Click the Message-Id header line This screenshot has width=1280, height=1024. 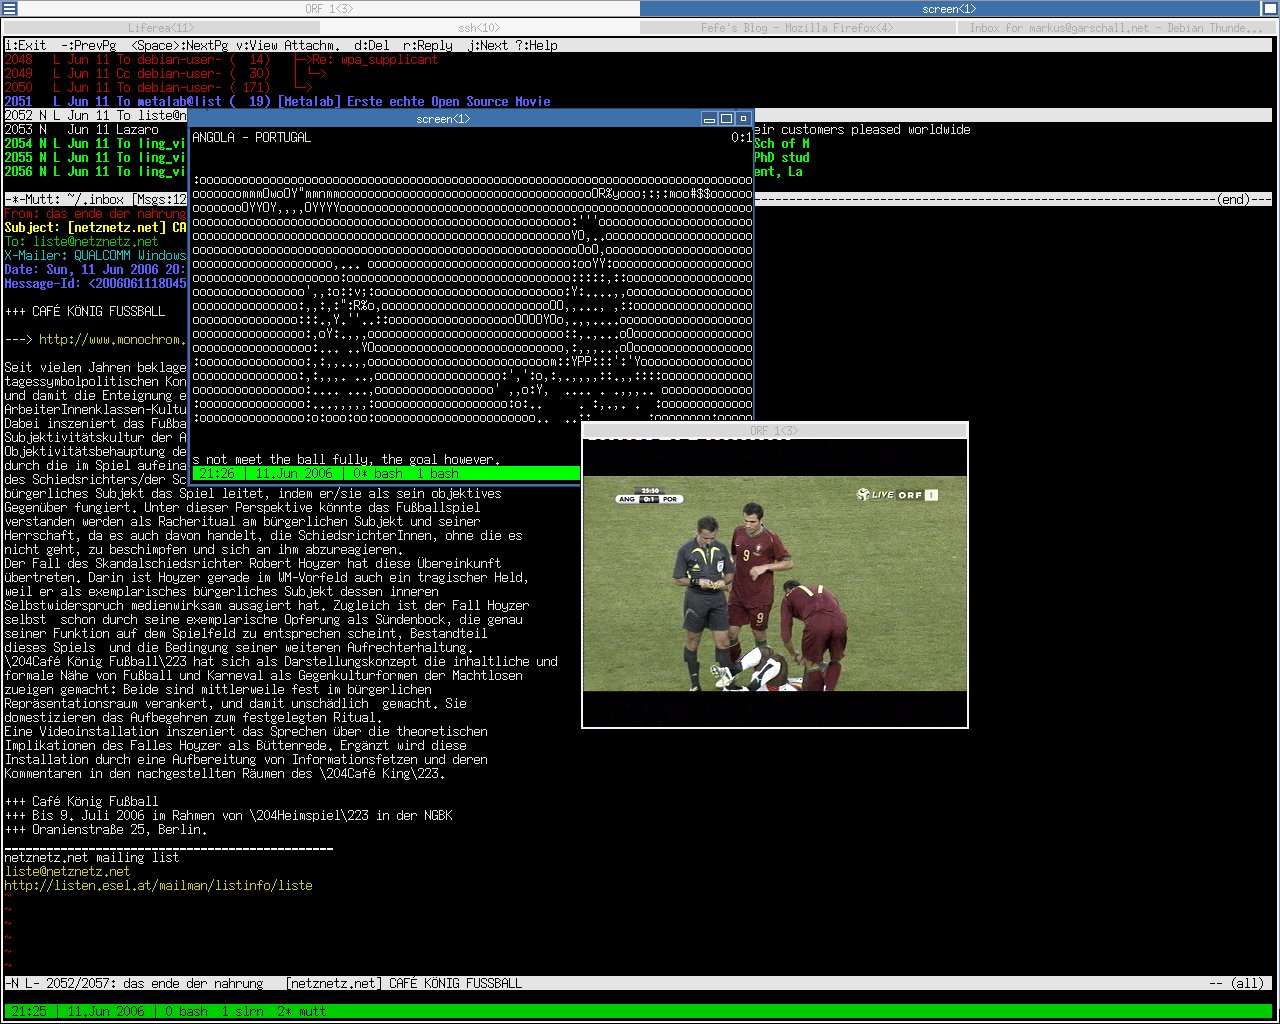click(x=96, y=283)
